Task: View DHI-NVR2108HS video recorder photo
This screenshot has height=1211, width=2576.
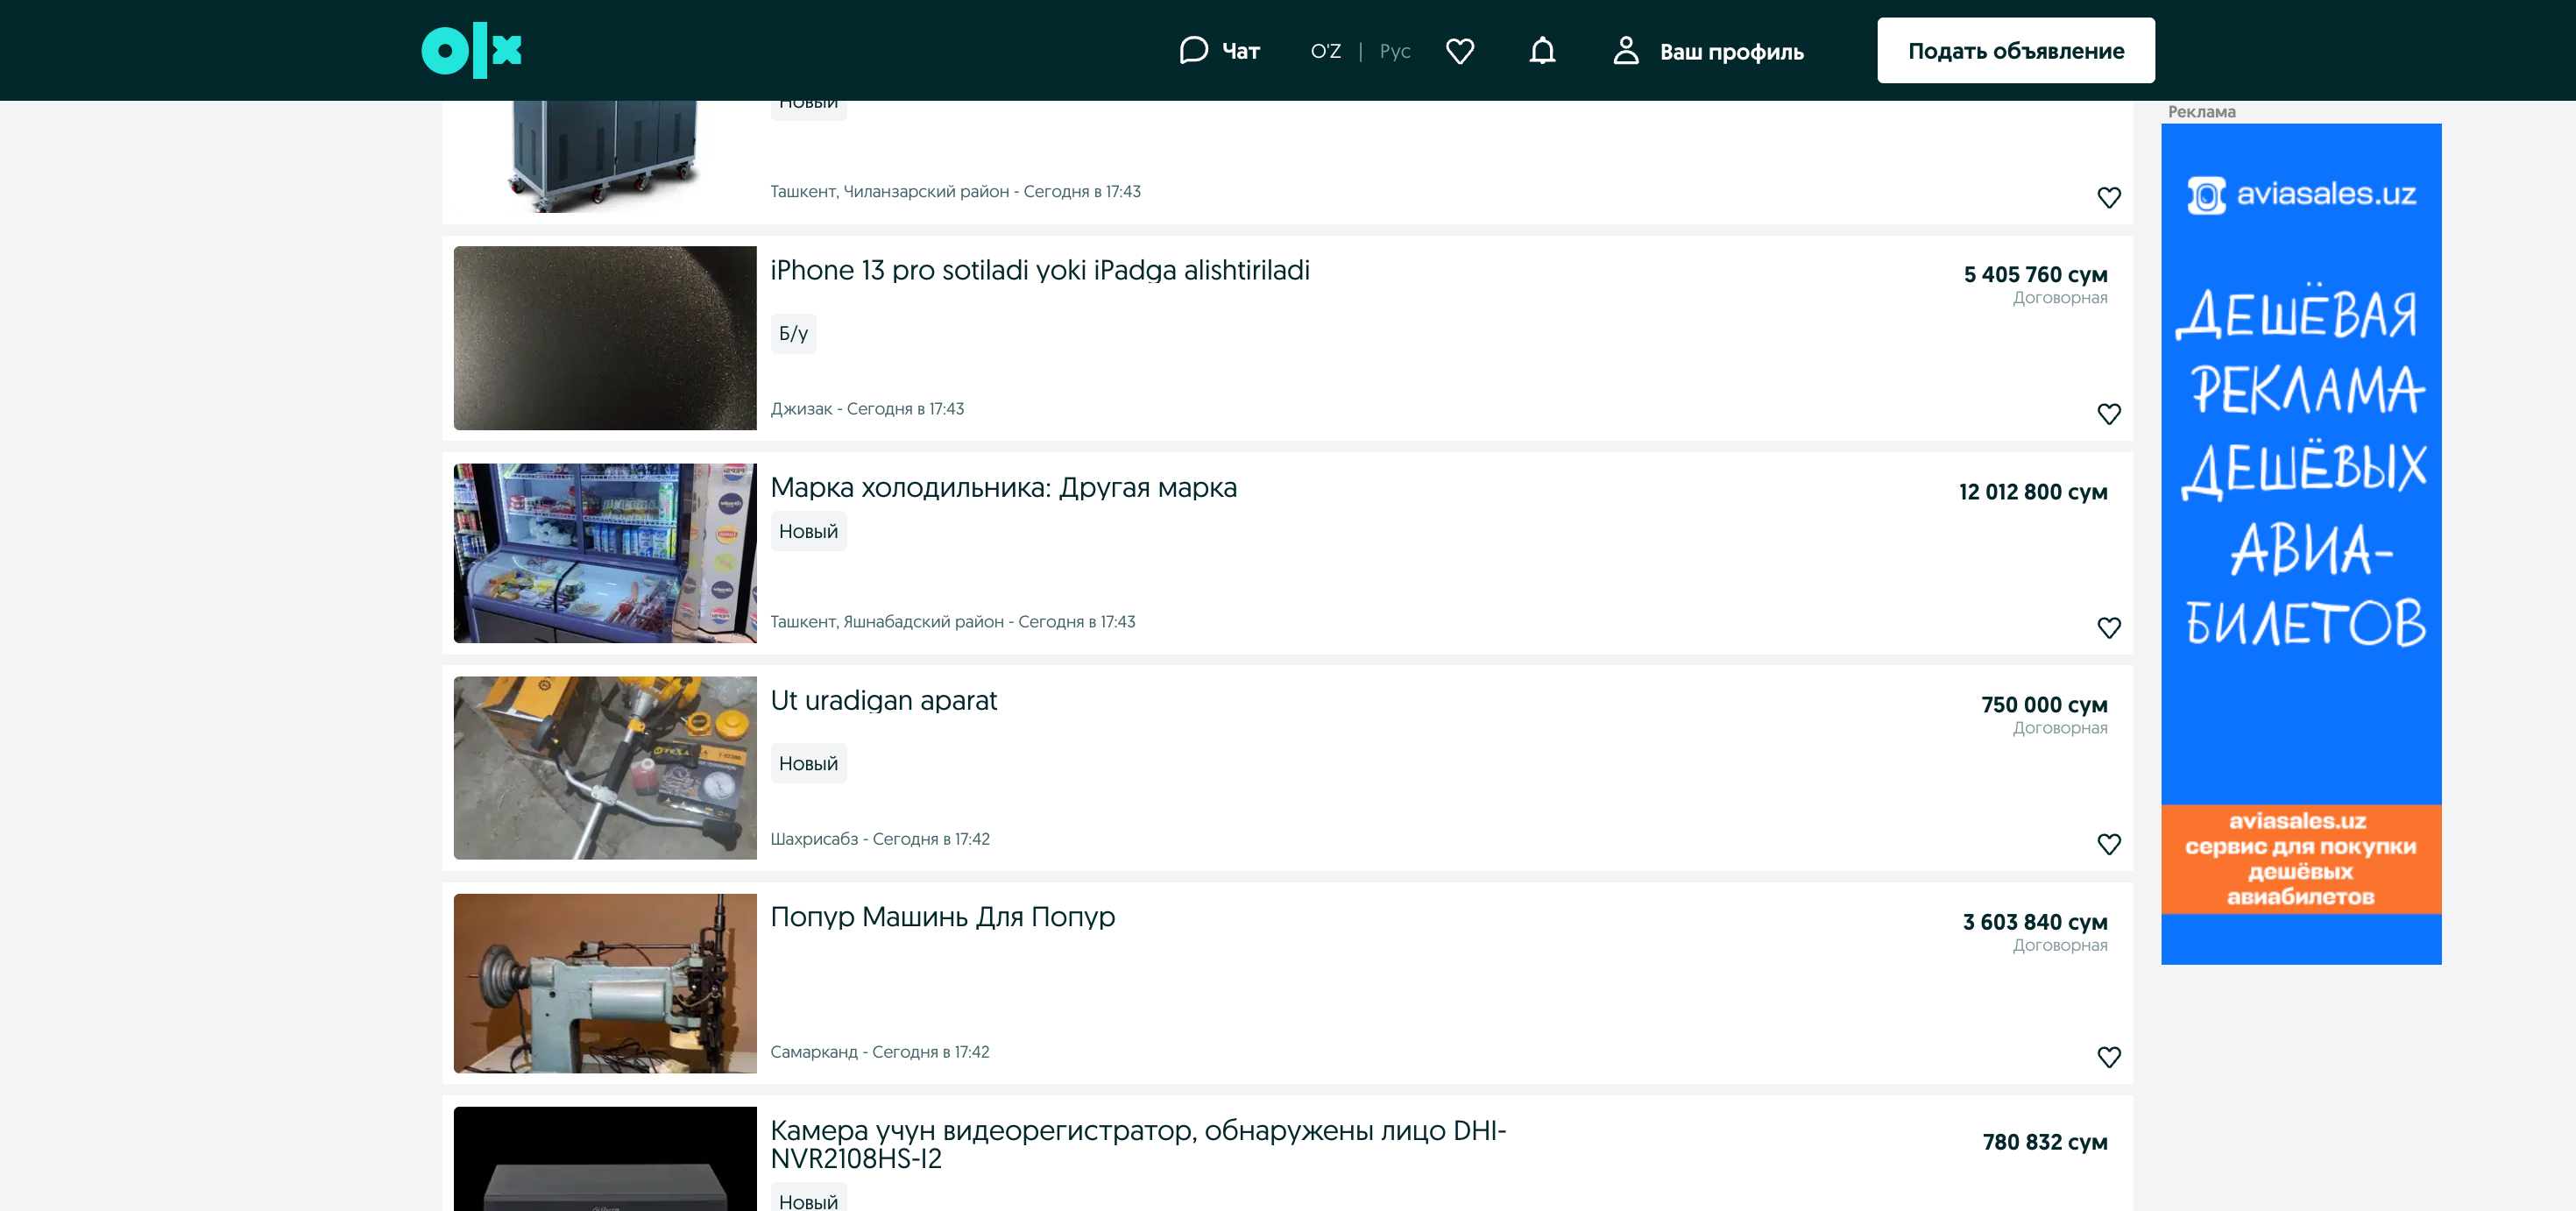Action: [x=605, y=1158]
